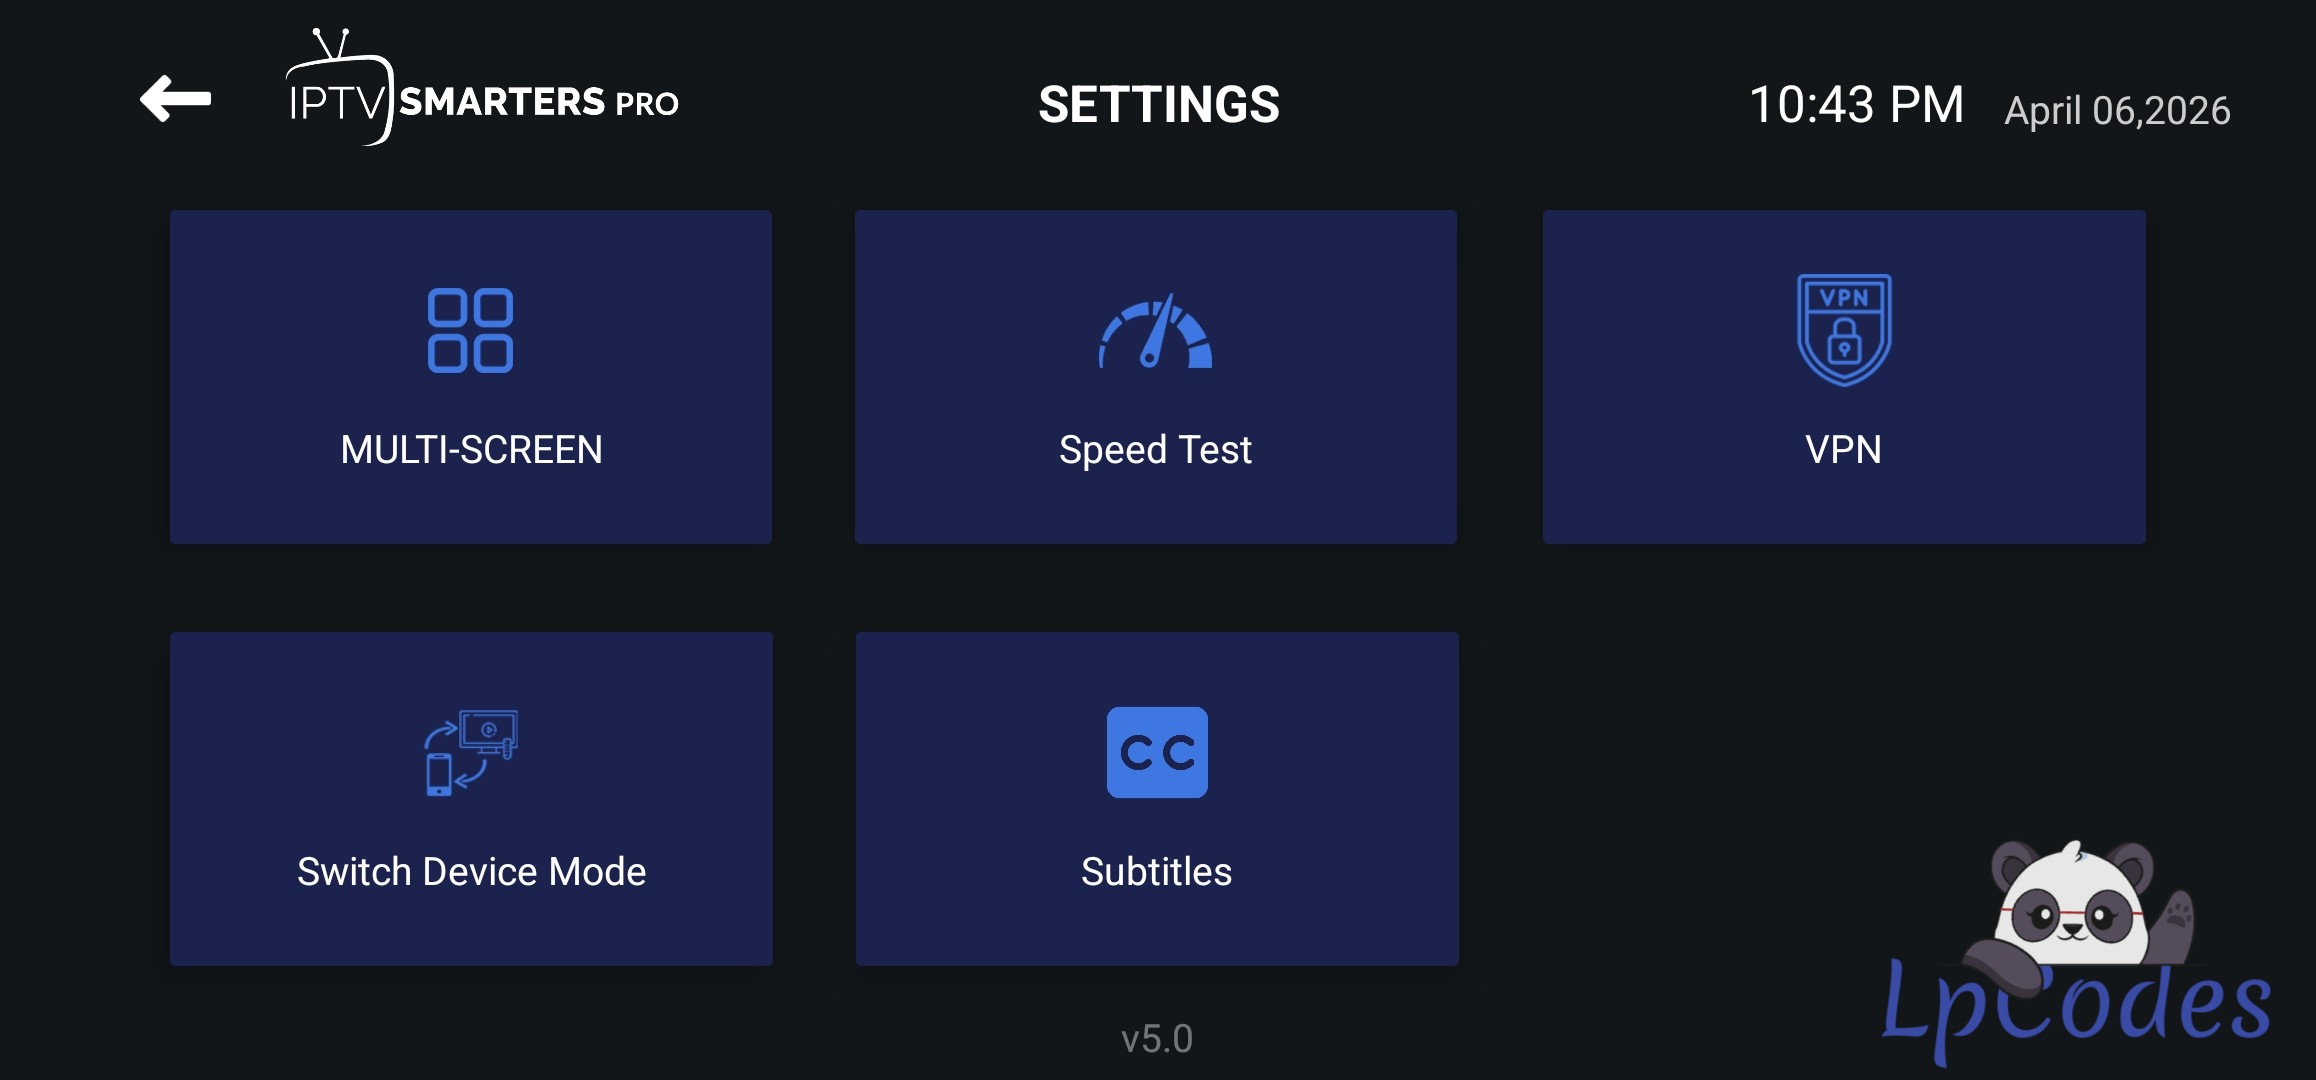Image resolution: width=2316 pixels, height=1080 pixels.
Task: Click the v5.0 version number
Action: (1157, 1039)
